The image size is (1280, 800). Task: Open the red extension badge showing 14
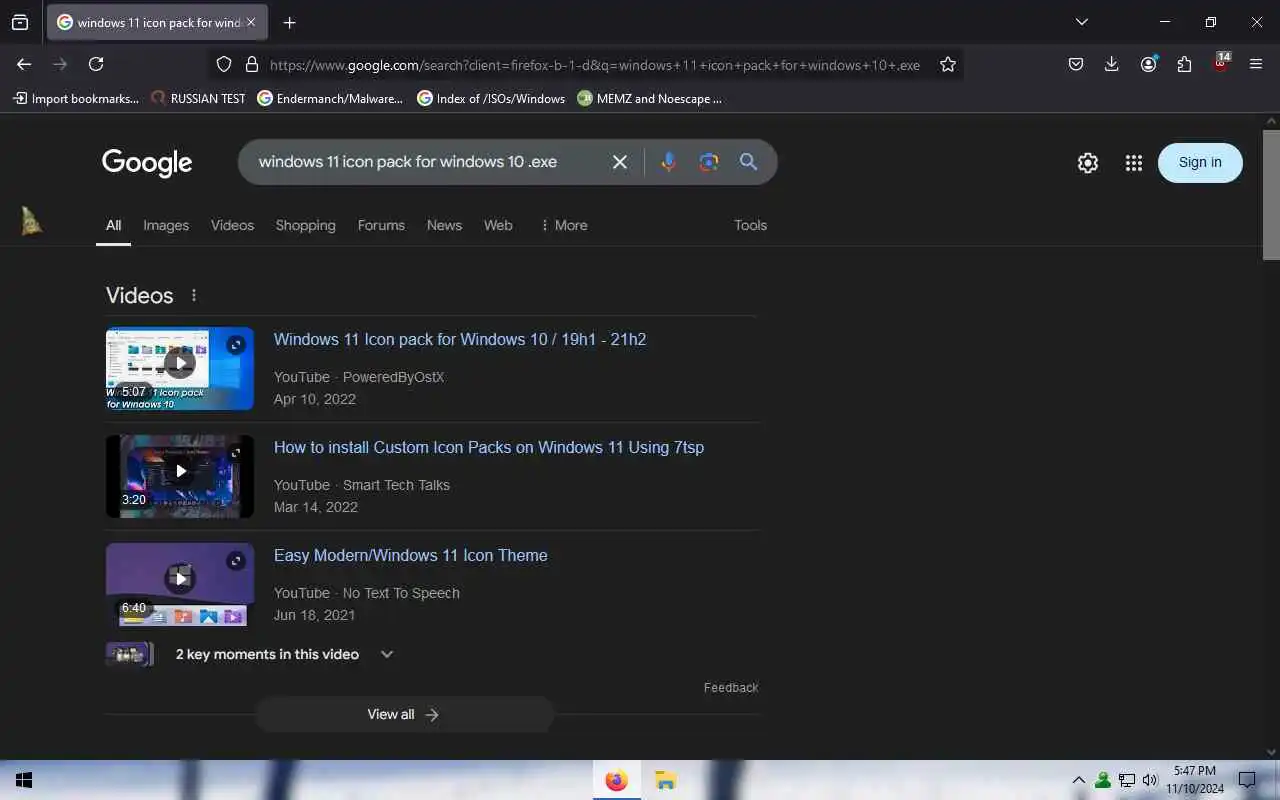point(1221,62)
